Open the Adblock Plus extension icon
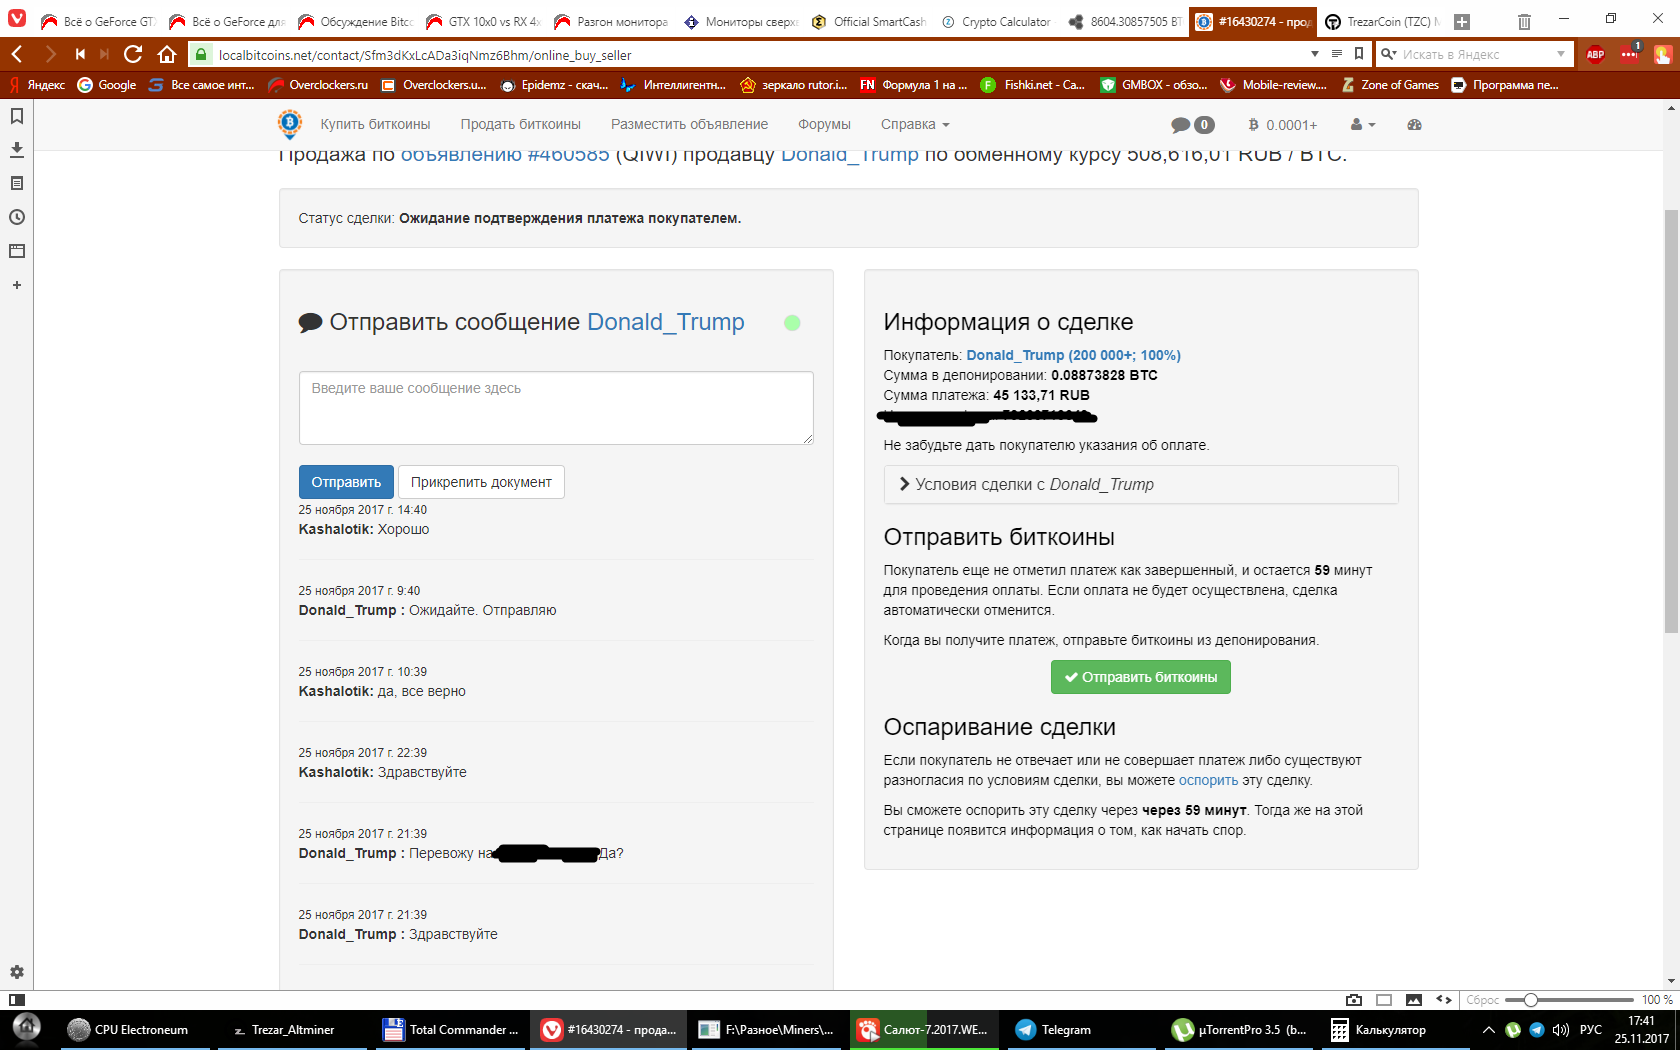Viewport: 1680px width, 1050px height. pyautogui.click(x=1596, y=54)
